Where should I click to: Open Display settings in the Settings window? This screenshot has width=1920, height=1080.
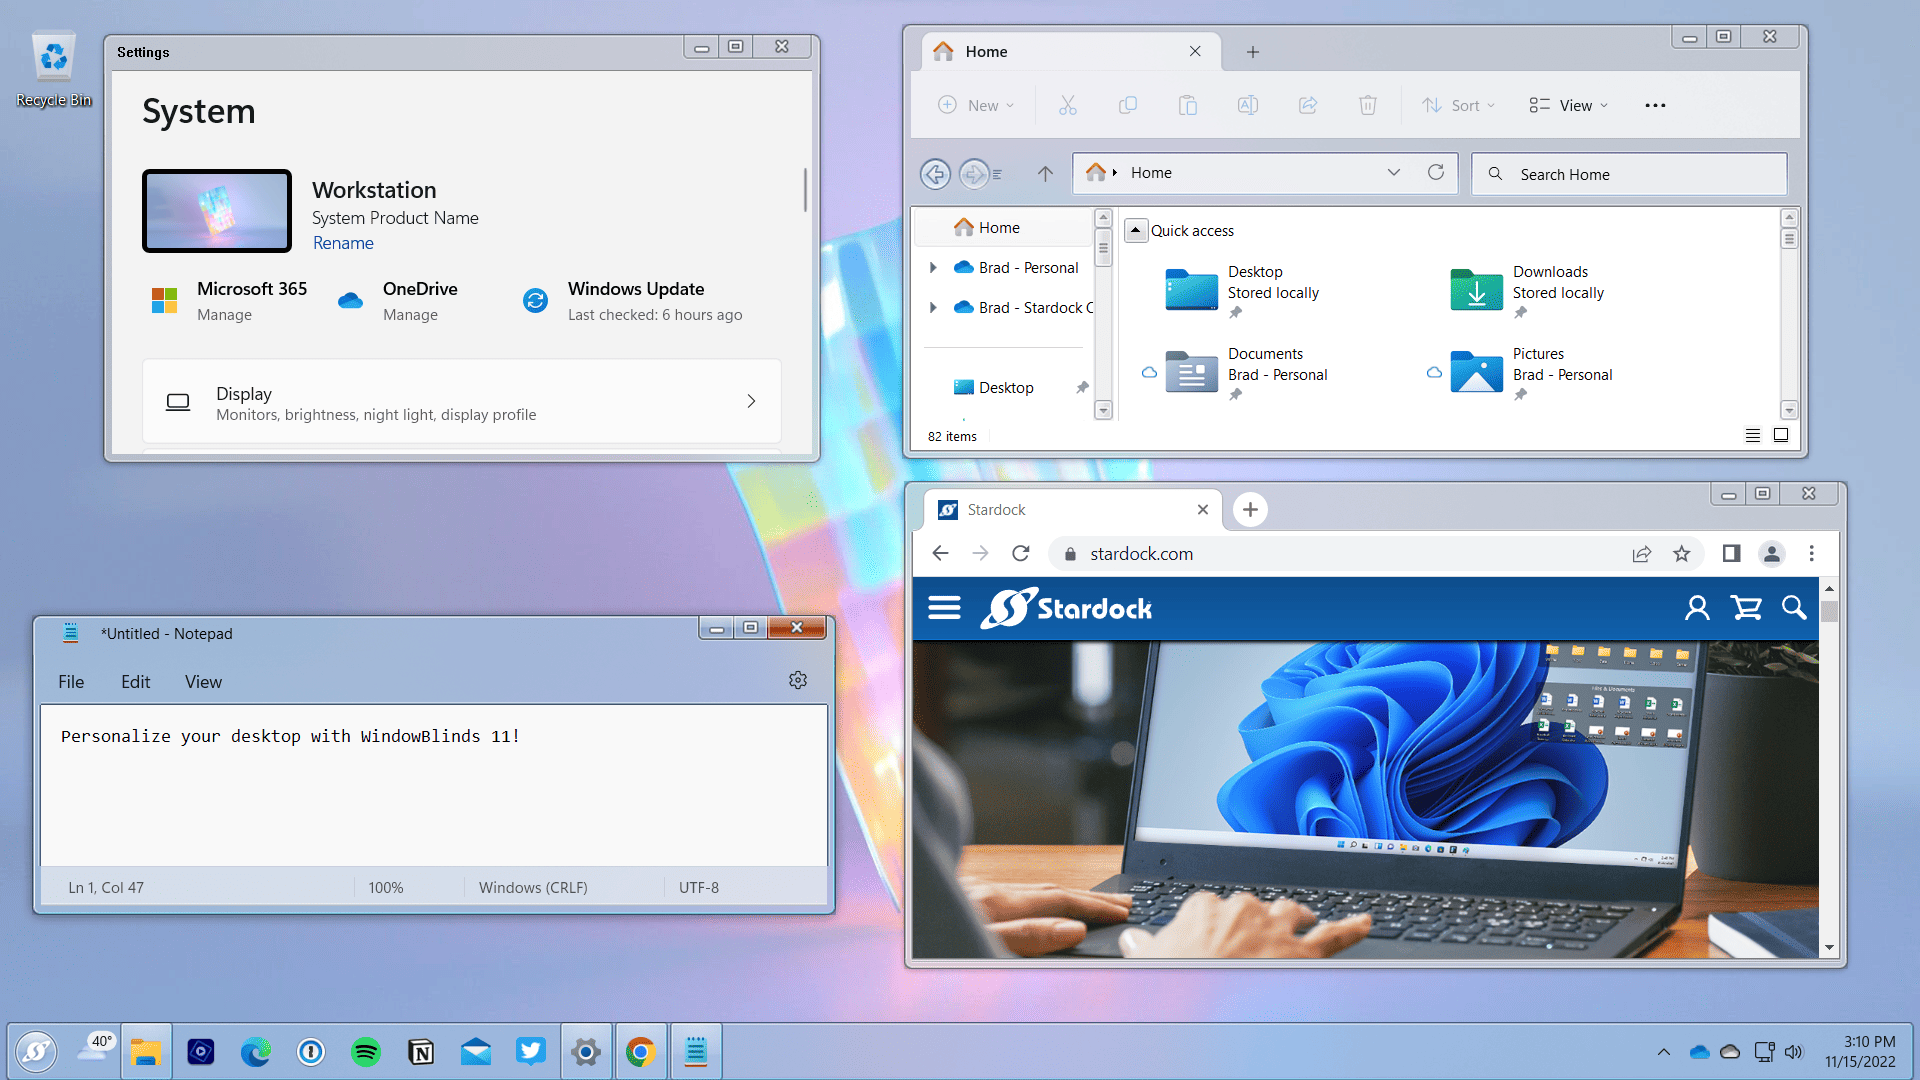coord(461,402)
